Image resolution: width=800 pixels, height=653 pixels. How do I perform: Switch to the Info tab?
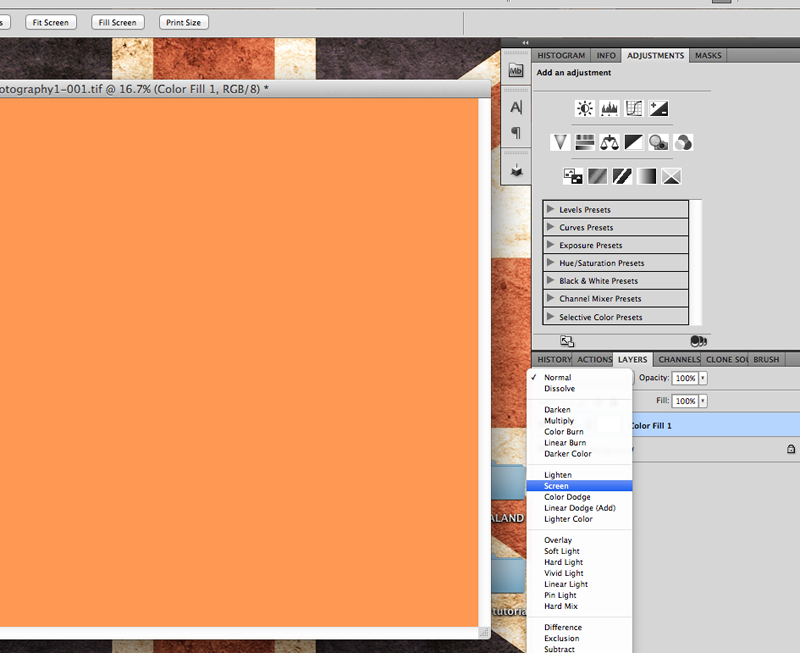[606, 55]
